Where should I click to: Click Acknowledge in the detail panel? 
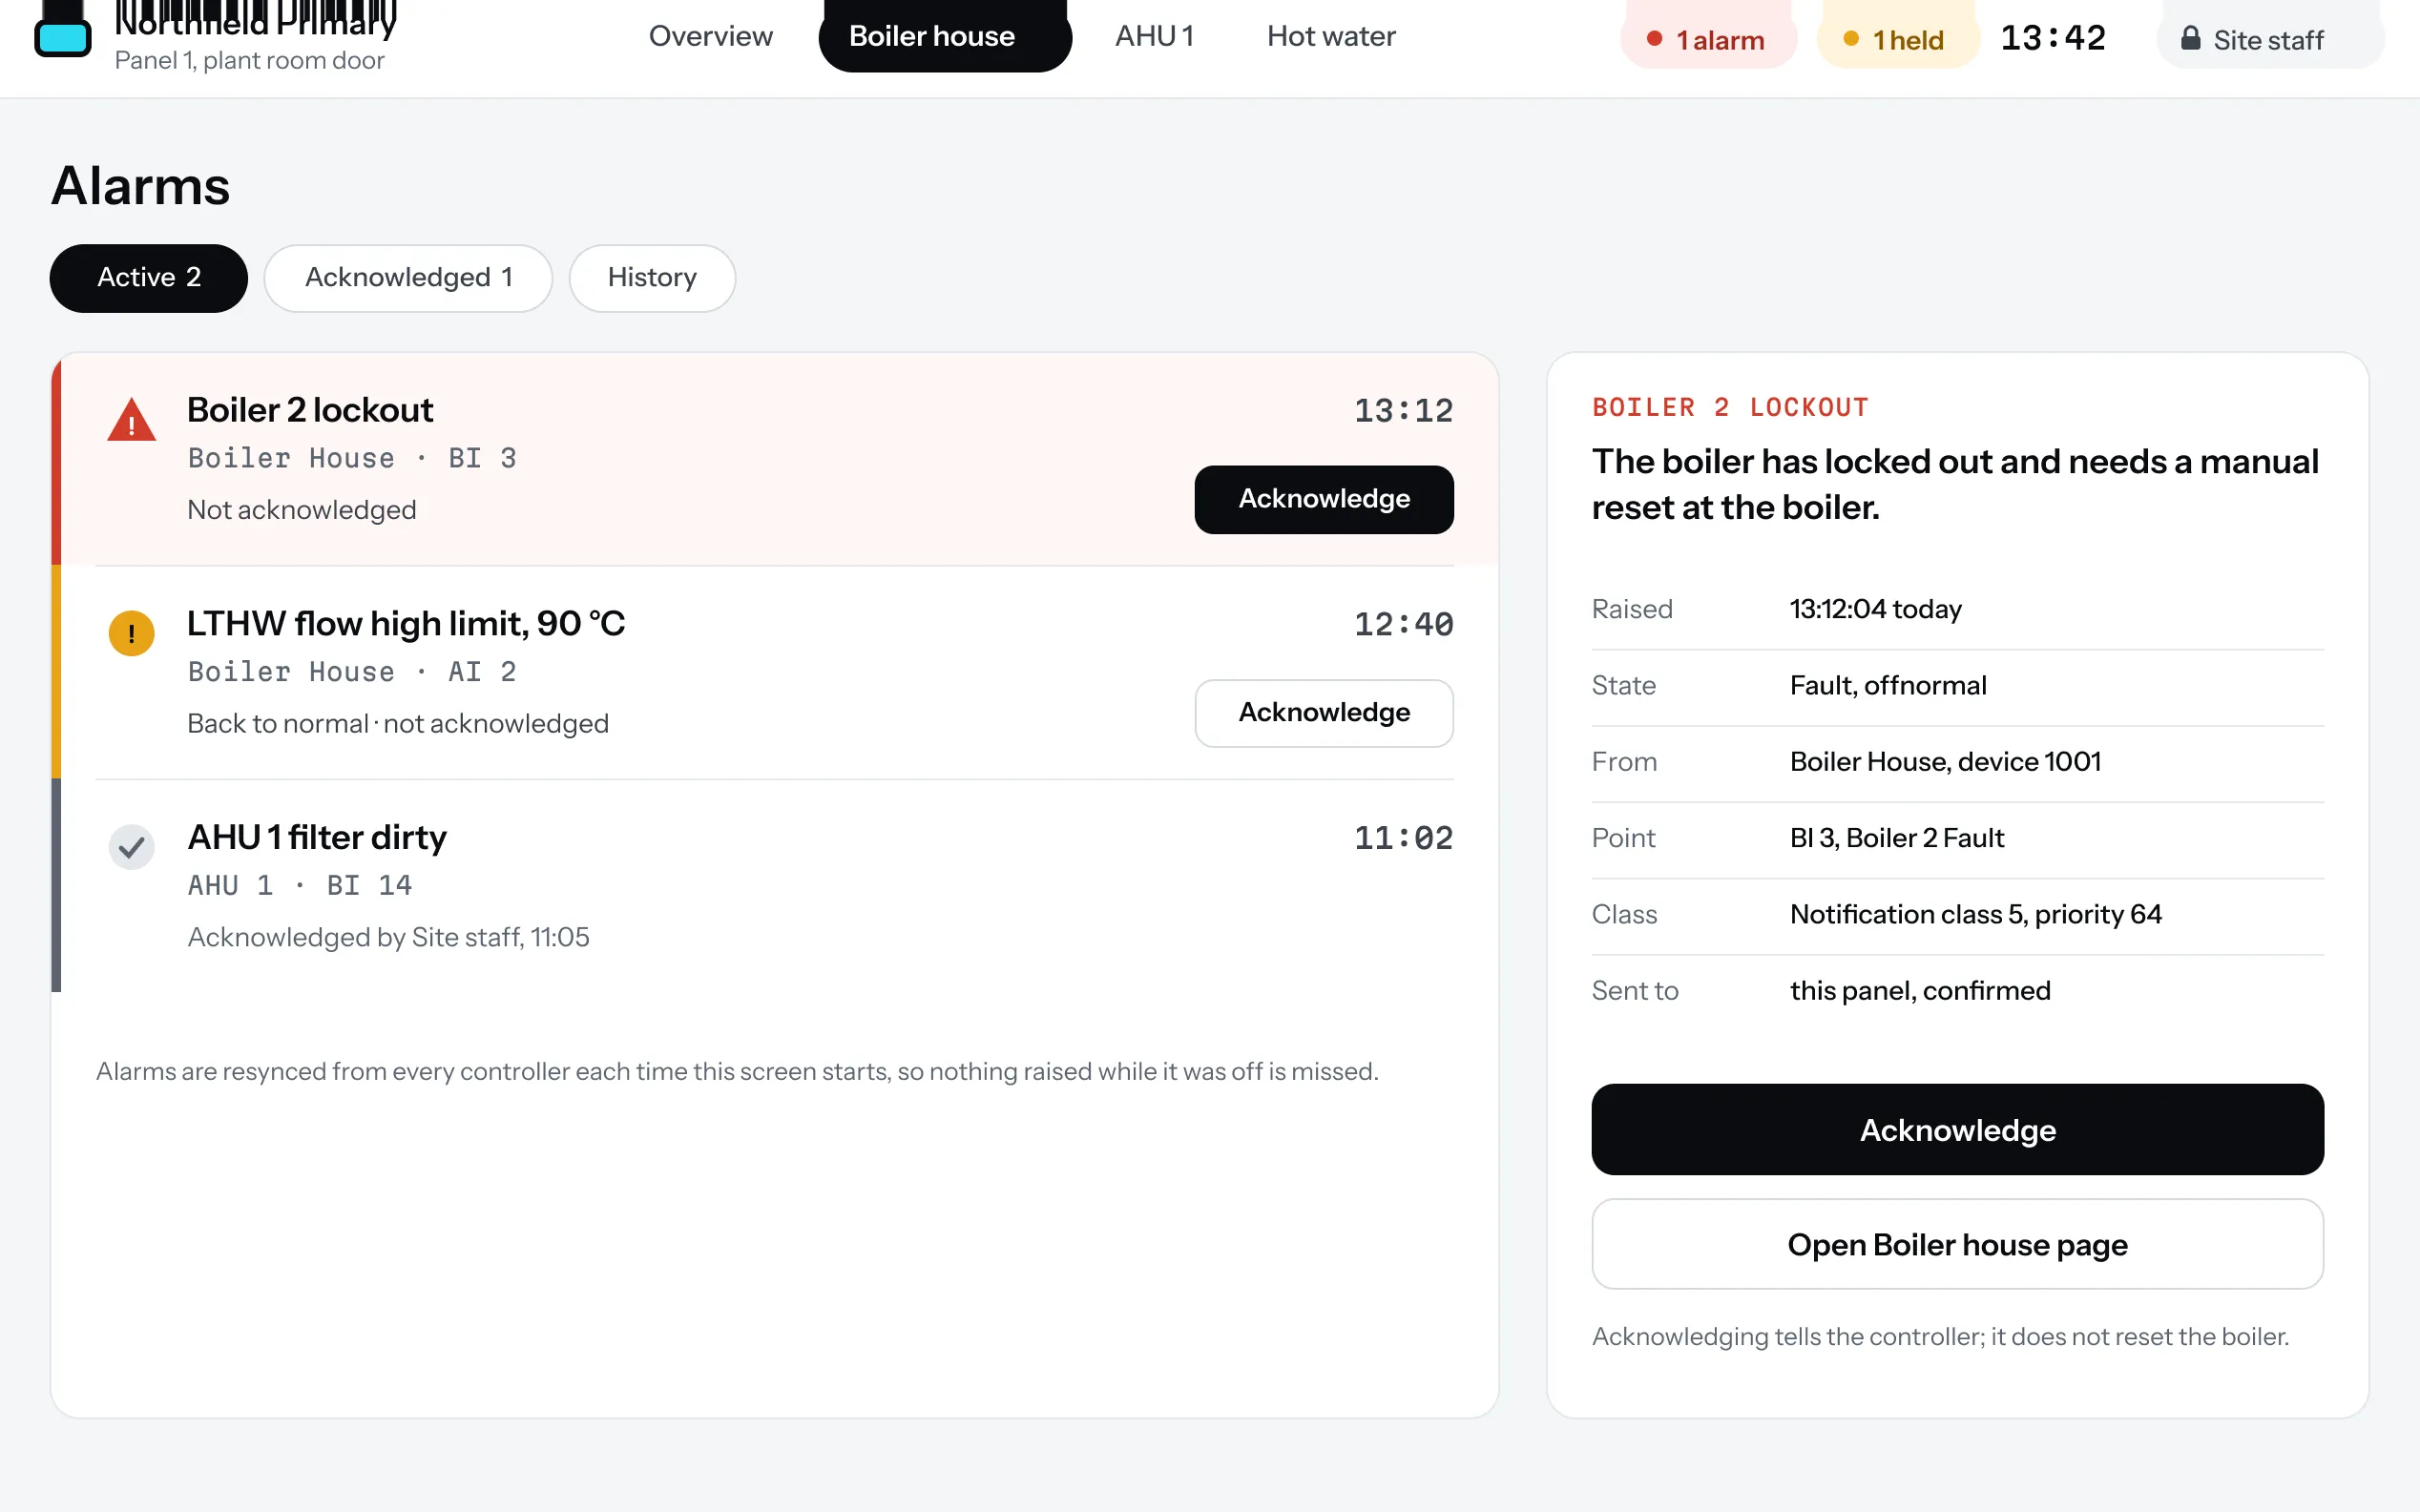pyautogui.click(x=1957, y=1129)
